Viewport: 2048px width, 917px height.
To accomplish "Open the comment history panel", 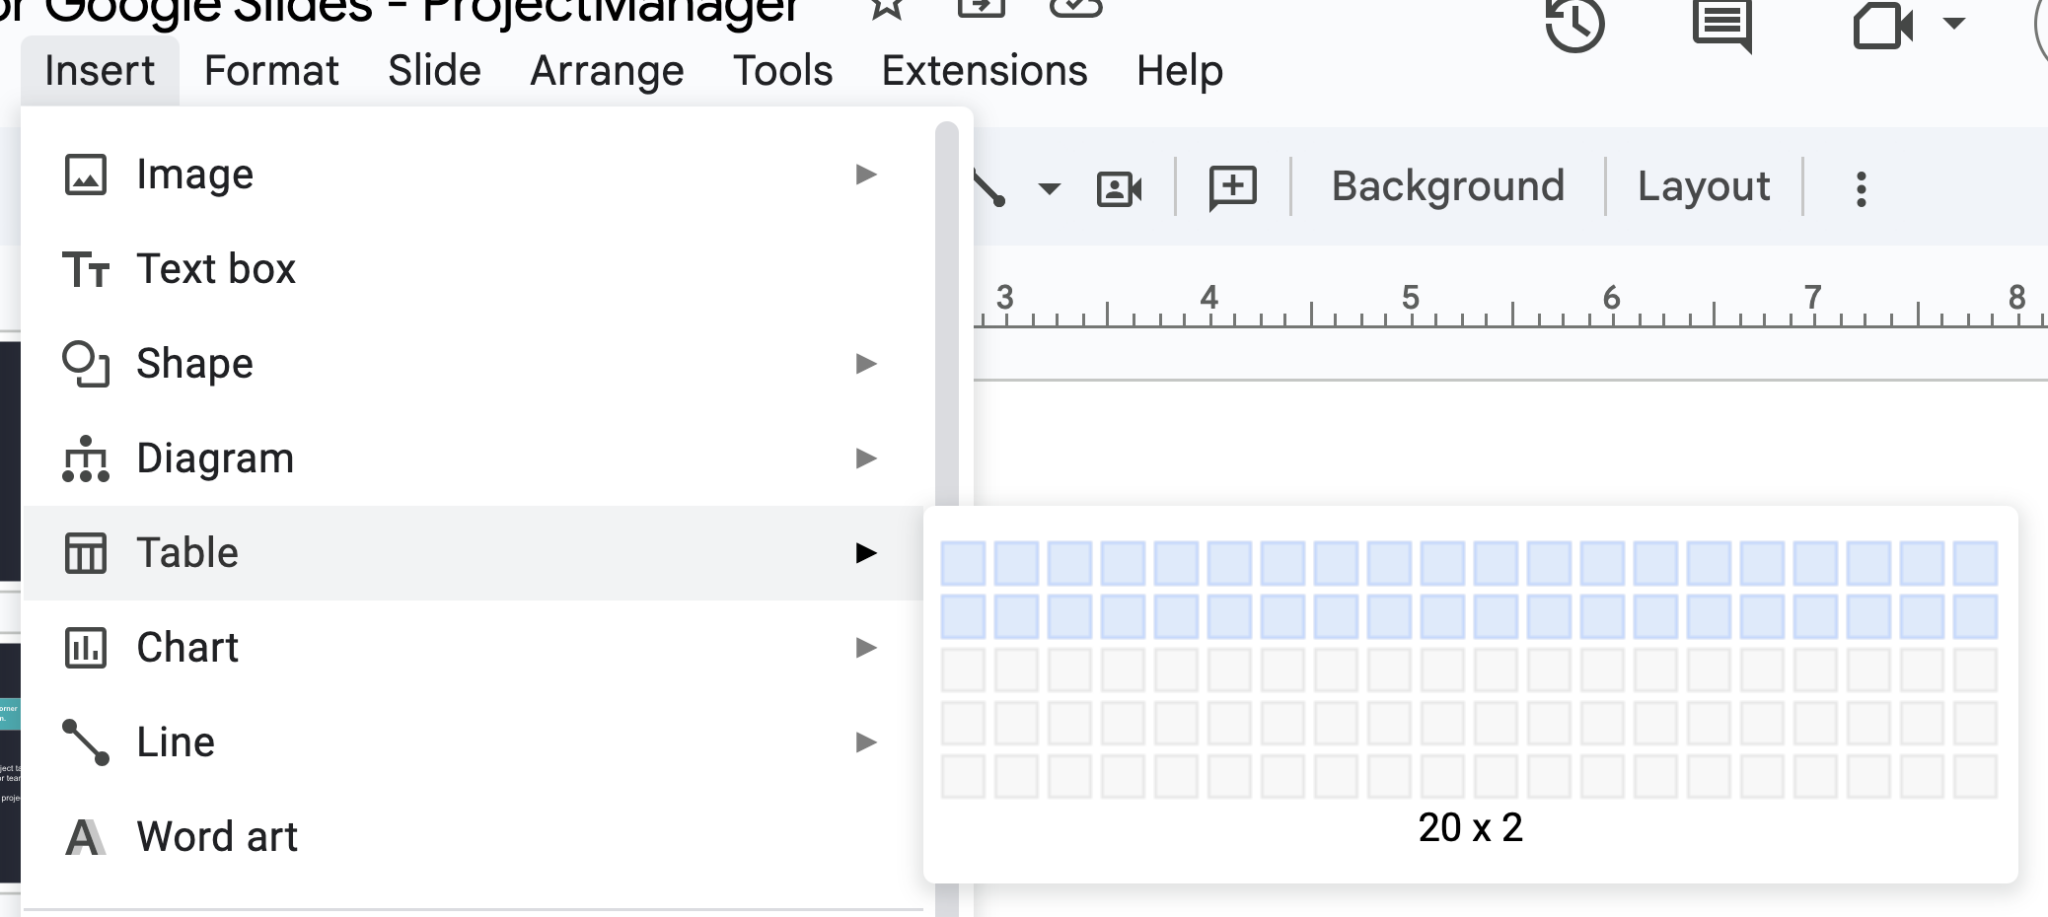I will pyautogui.click(x=1720, y=27).
